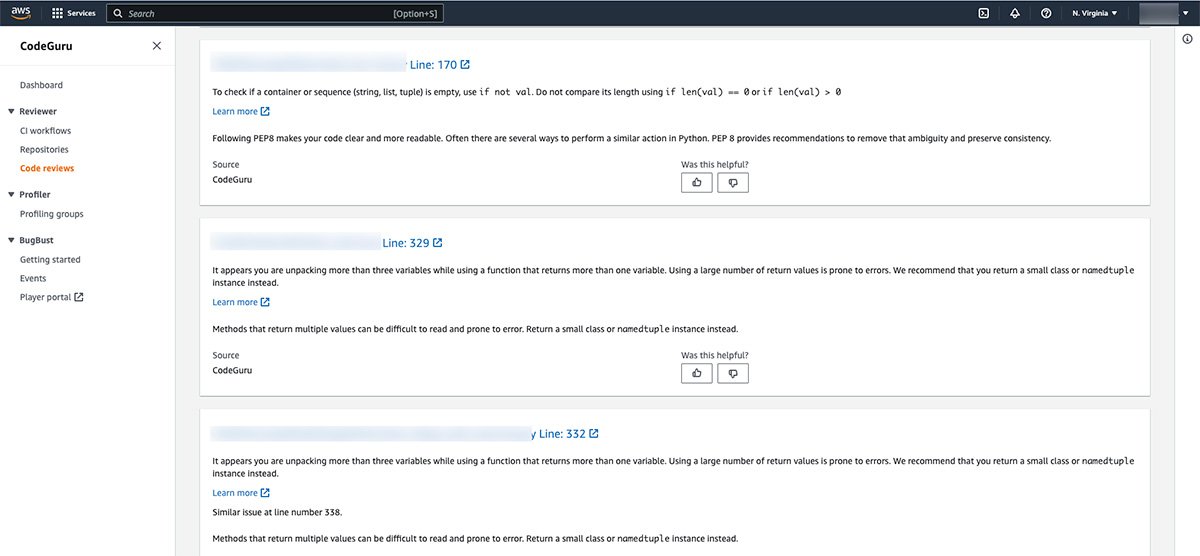The image size is (1200, 556).
Task: Thumbs up the Line 170 recommendation
Action: pyautogui.click(x=697, y=183)
